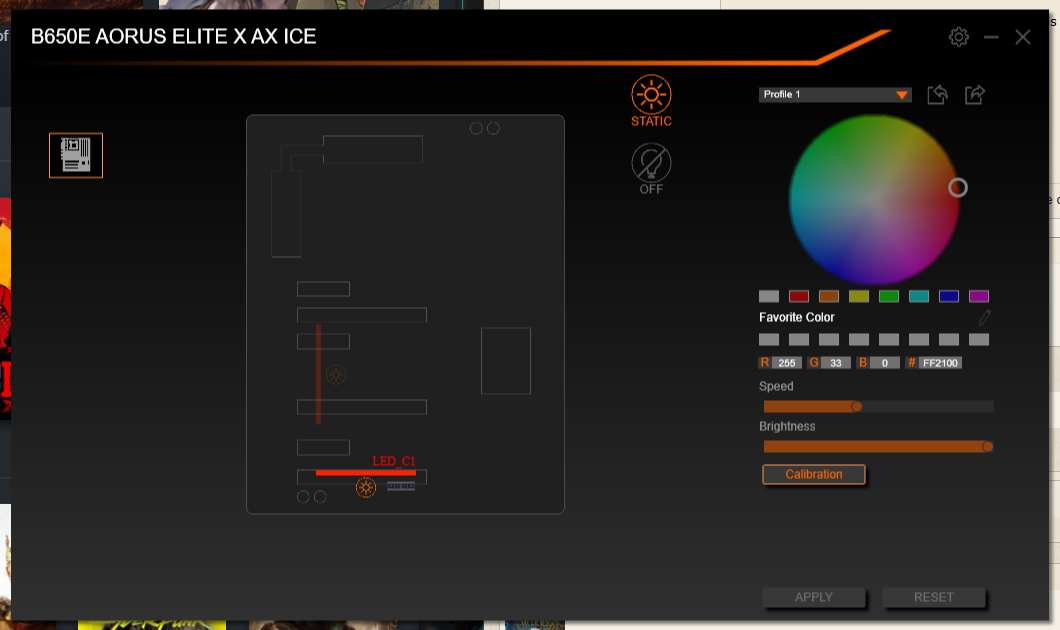Select the LED_C1 header sun icon
Viewport: 1060px width, 630px height.
click(366, 487)
